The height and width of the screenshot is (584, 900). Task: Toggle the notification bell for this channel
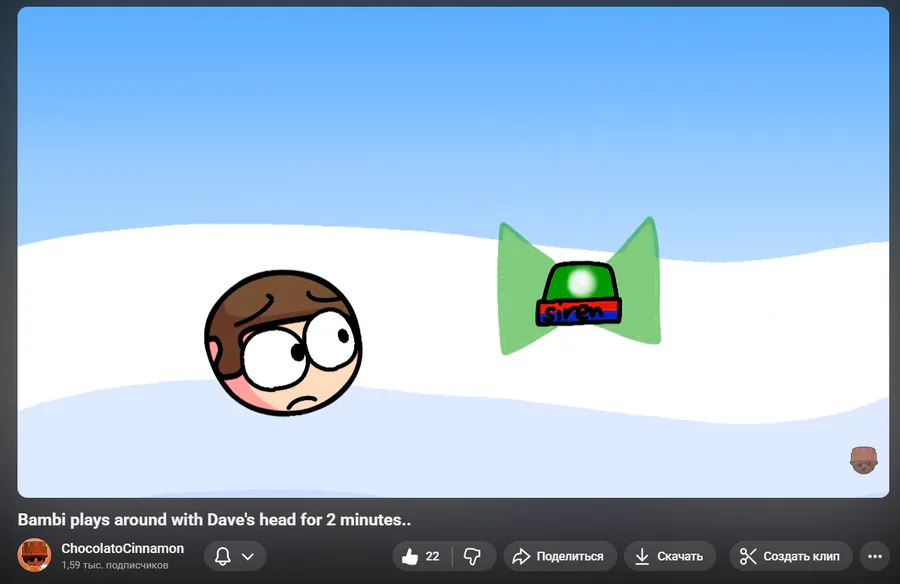(x=223, y=556)
